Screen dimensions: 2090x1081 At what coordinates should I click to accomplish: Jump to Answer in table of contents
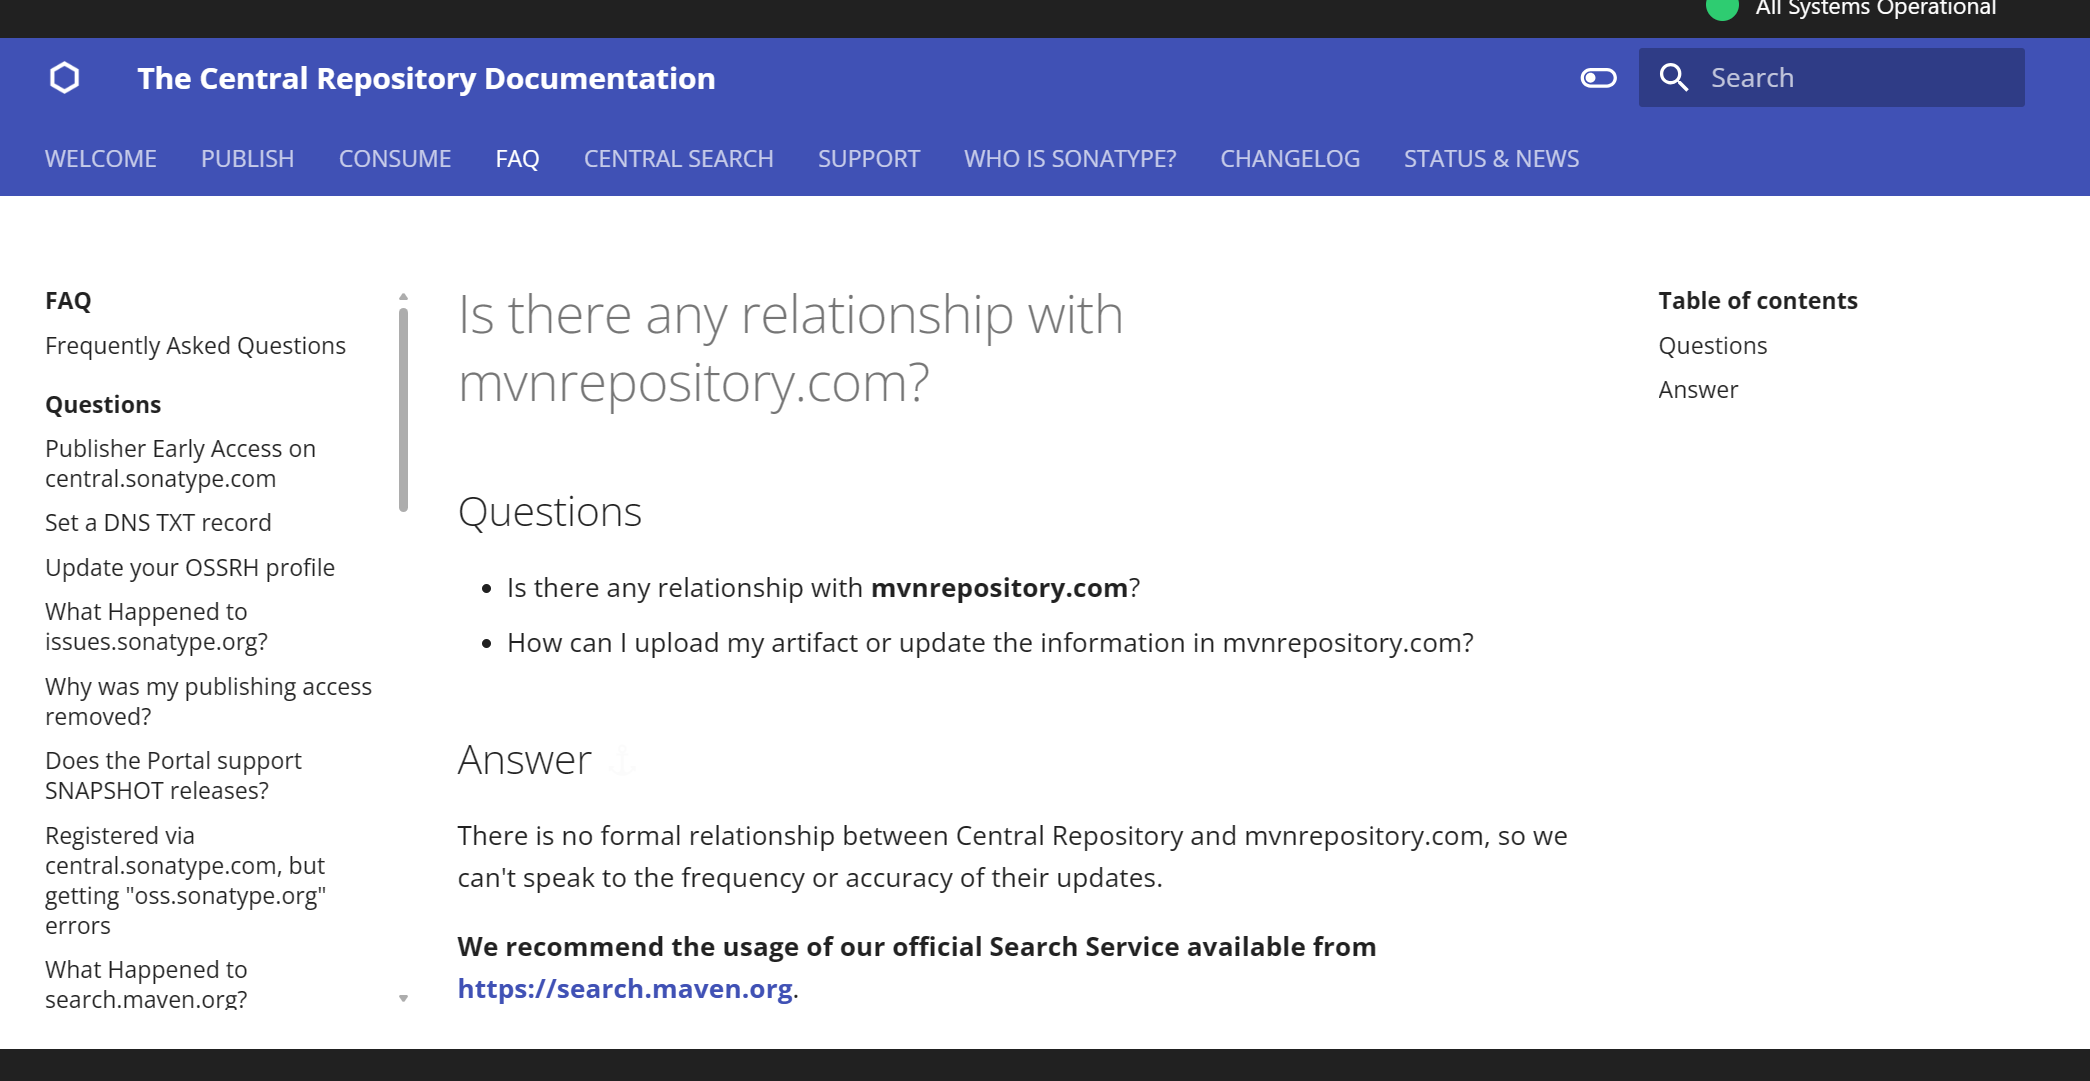[1698, 390]
